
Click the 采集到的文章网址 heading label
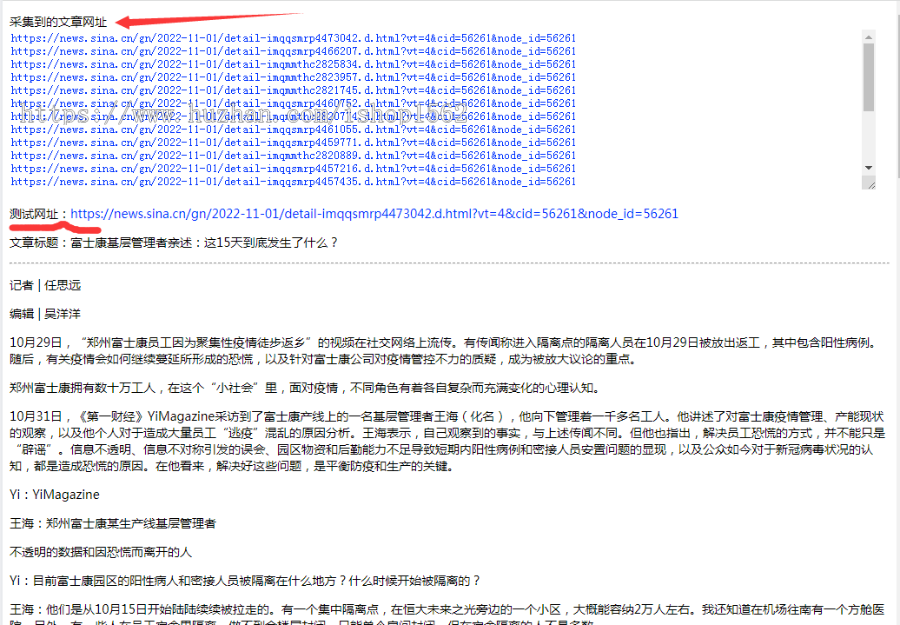click(x=58, y=22)
